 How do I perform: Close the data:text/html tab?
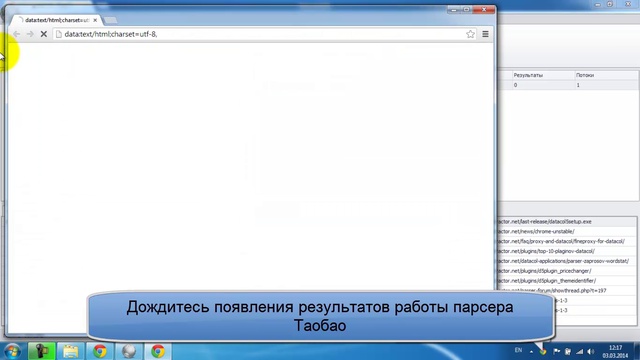click(x=95, y=20)
